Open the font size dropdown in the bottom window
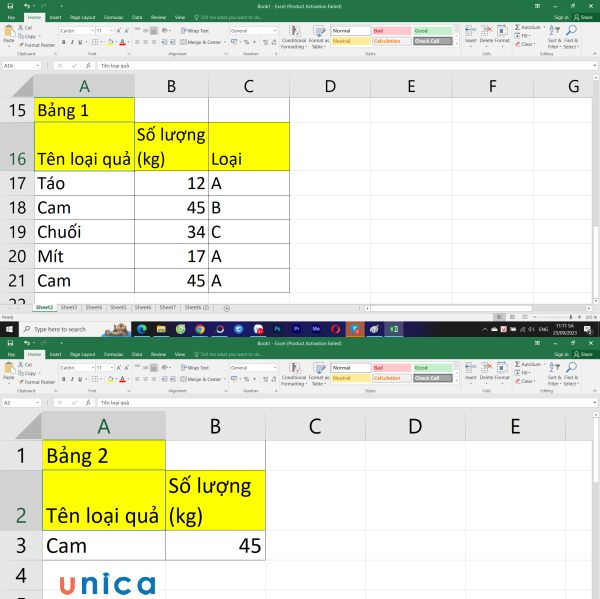The width and height of the screenshot is (600, 599). 112,368
